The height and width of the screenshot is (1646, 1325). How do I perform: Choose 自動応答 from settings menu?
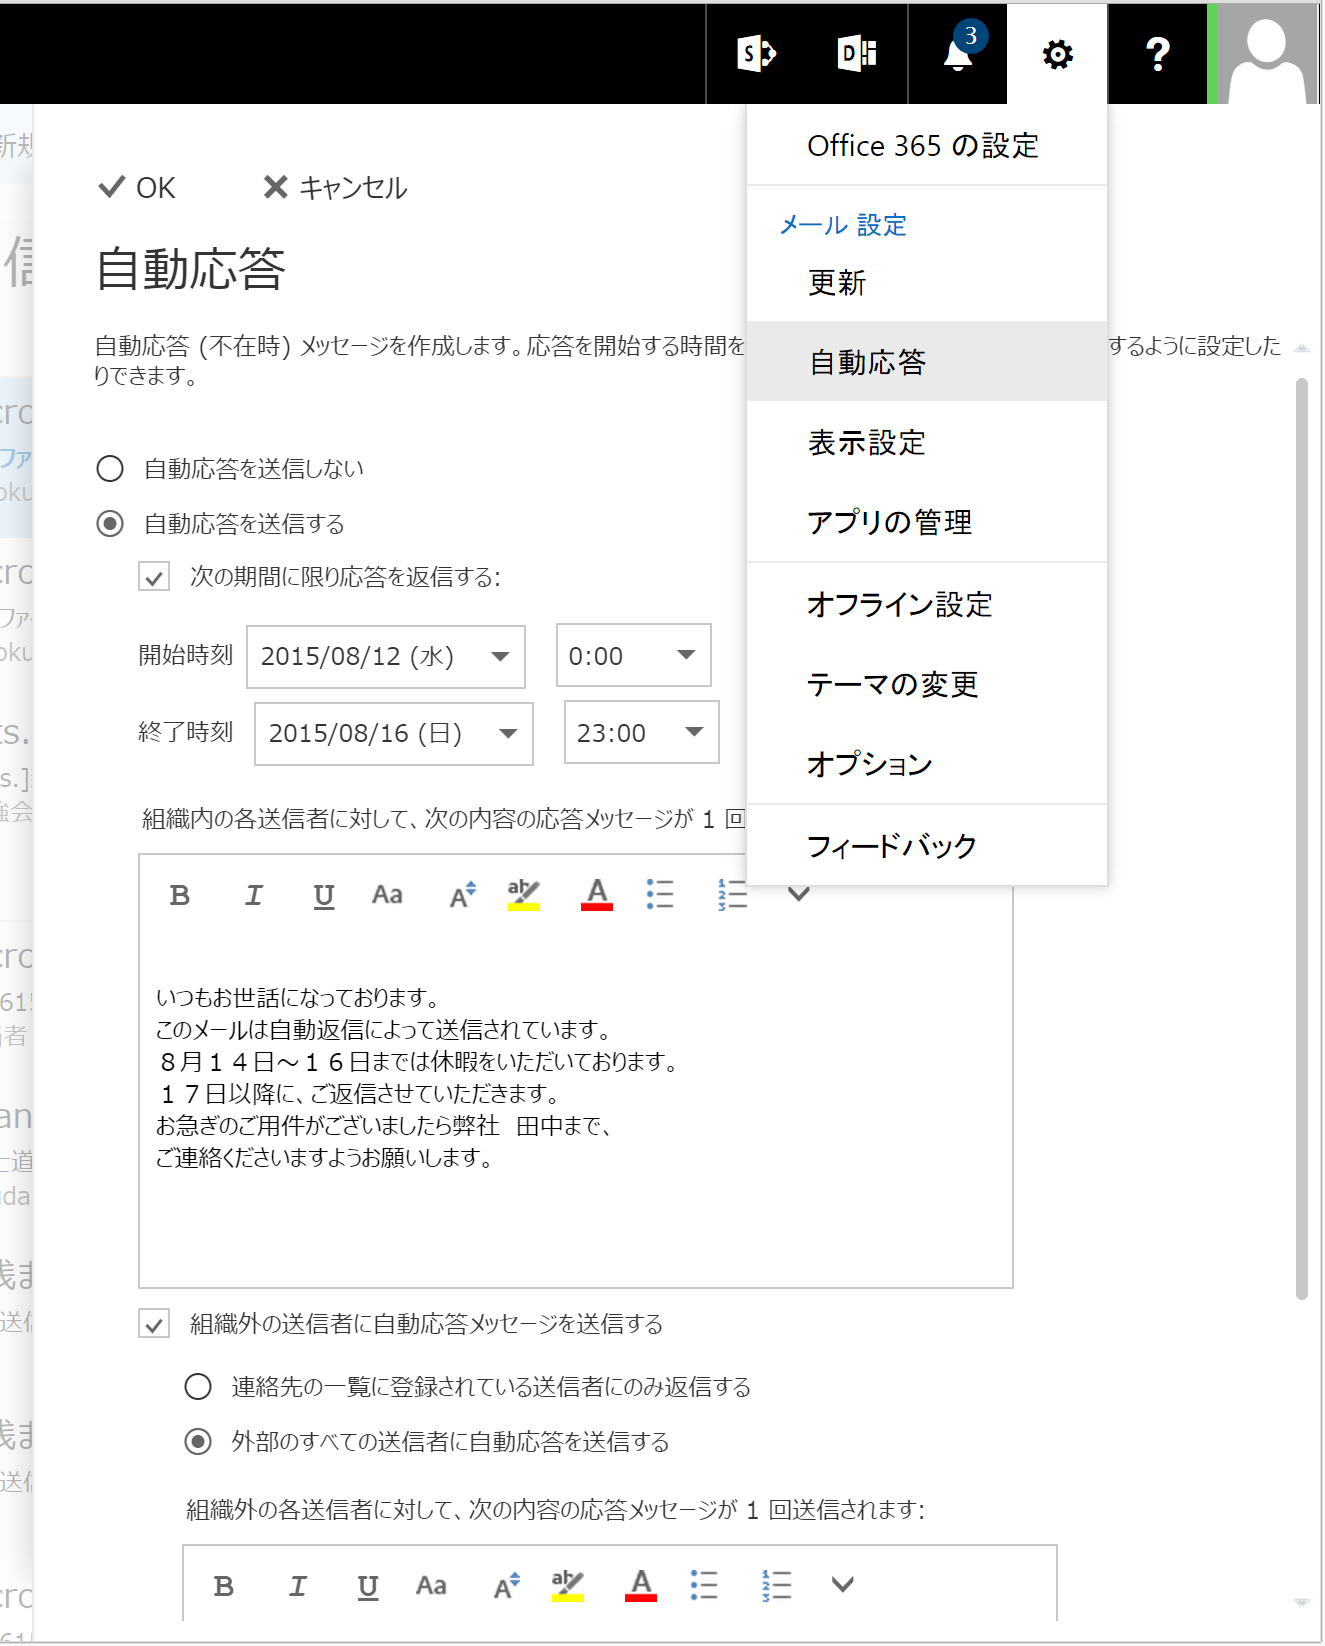coord(927,362)
